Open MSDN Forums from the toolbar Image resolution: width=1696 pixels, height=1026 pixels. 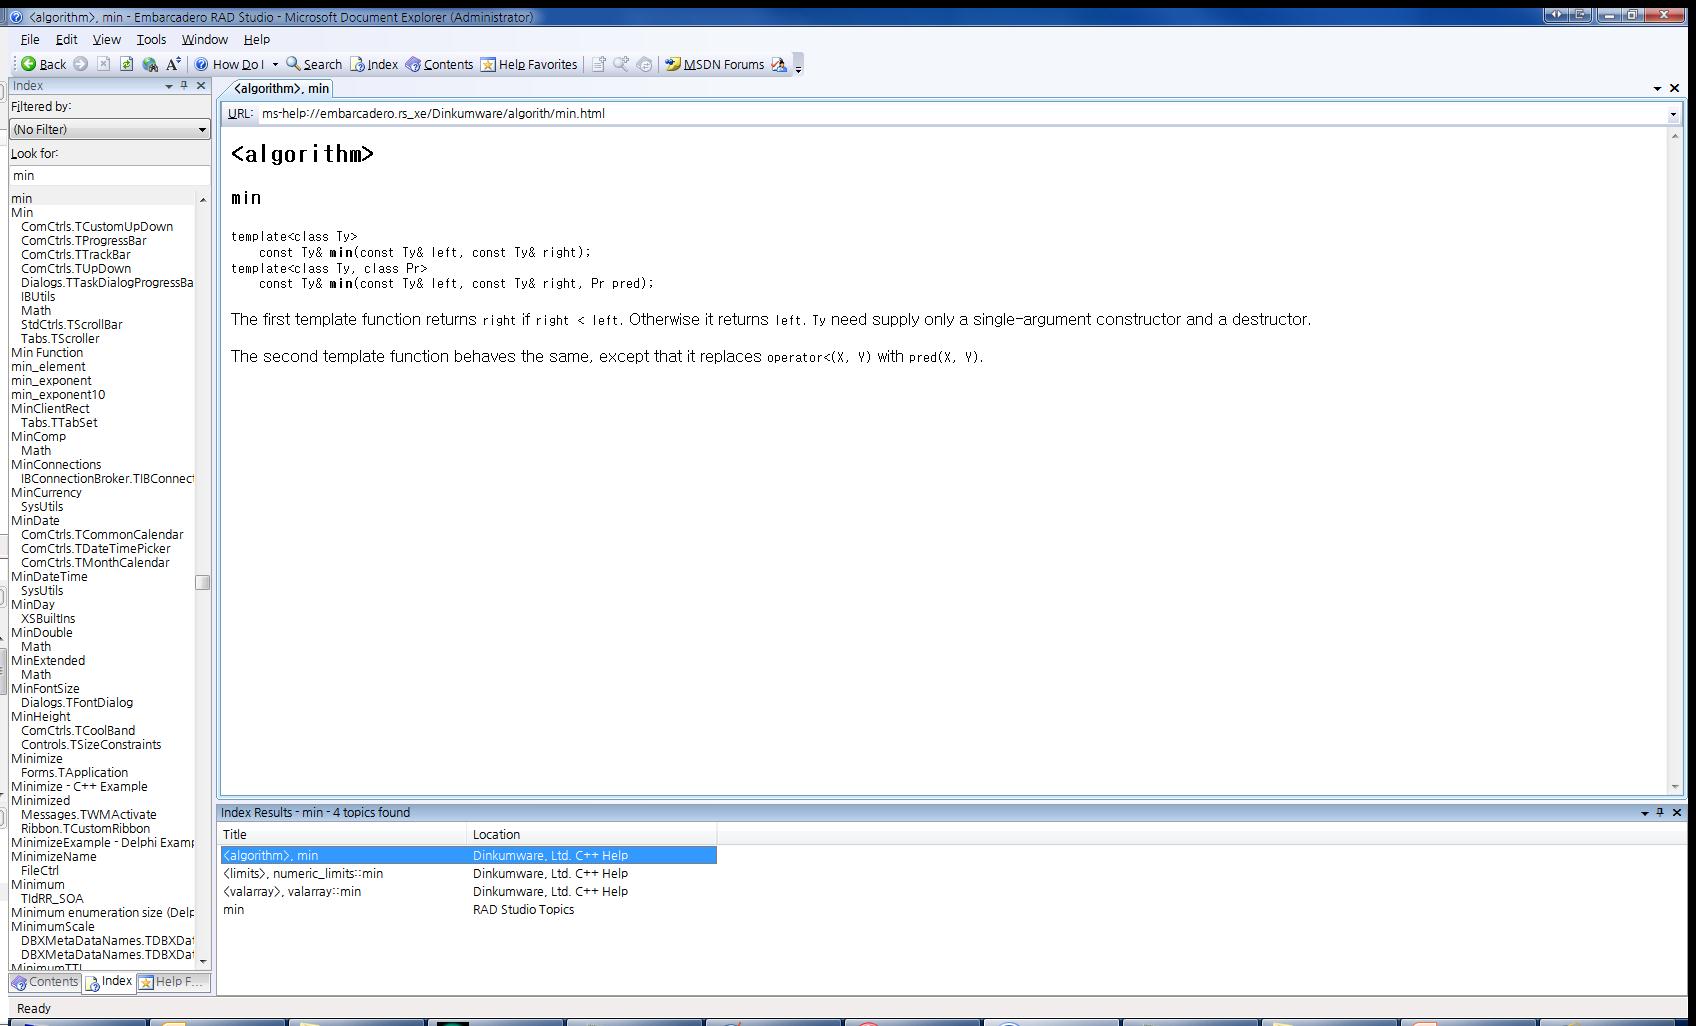coord(714,64)
